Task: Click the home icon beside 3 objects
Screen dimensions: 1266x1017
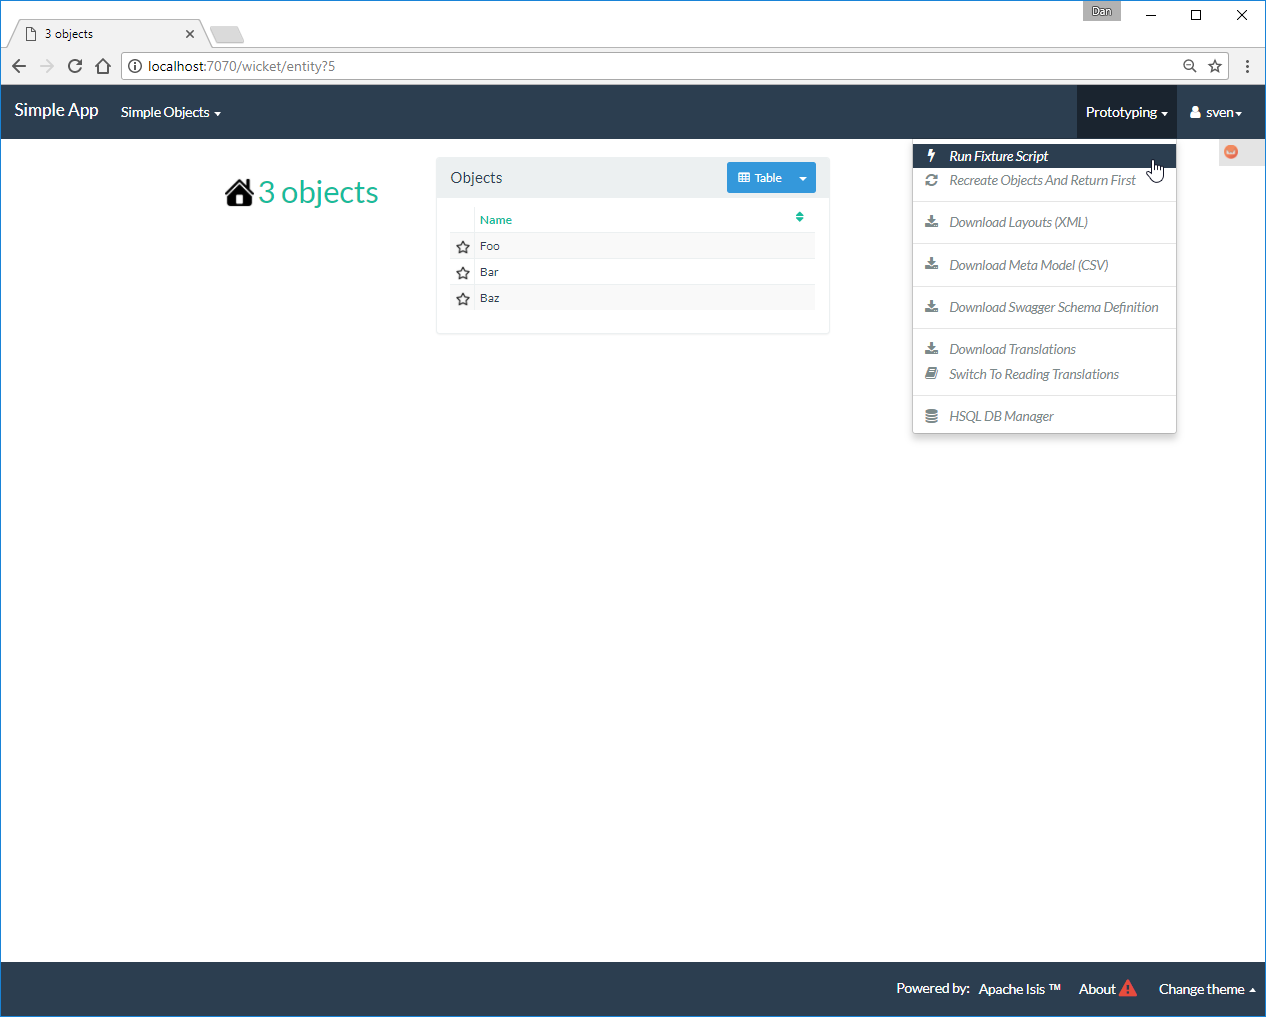Action: pos(239,192)
